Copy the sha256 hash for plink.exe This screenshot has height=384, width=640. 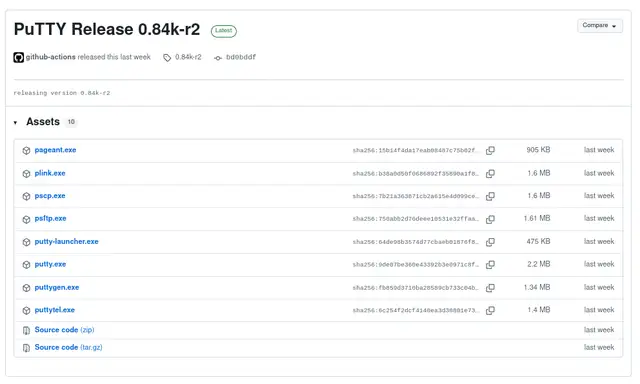click(490, 174)
